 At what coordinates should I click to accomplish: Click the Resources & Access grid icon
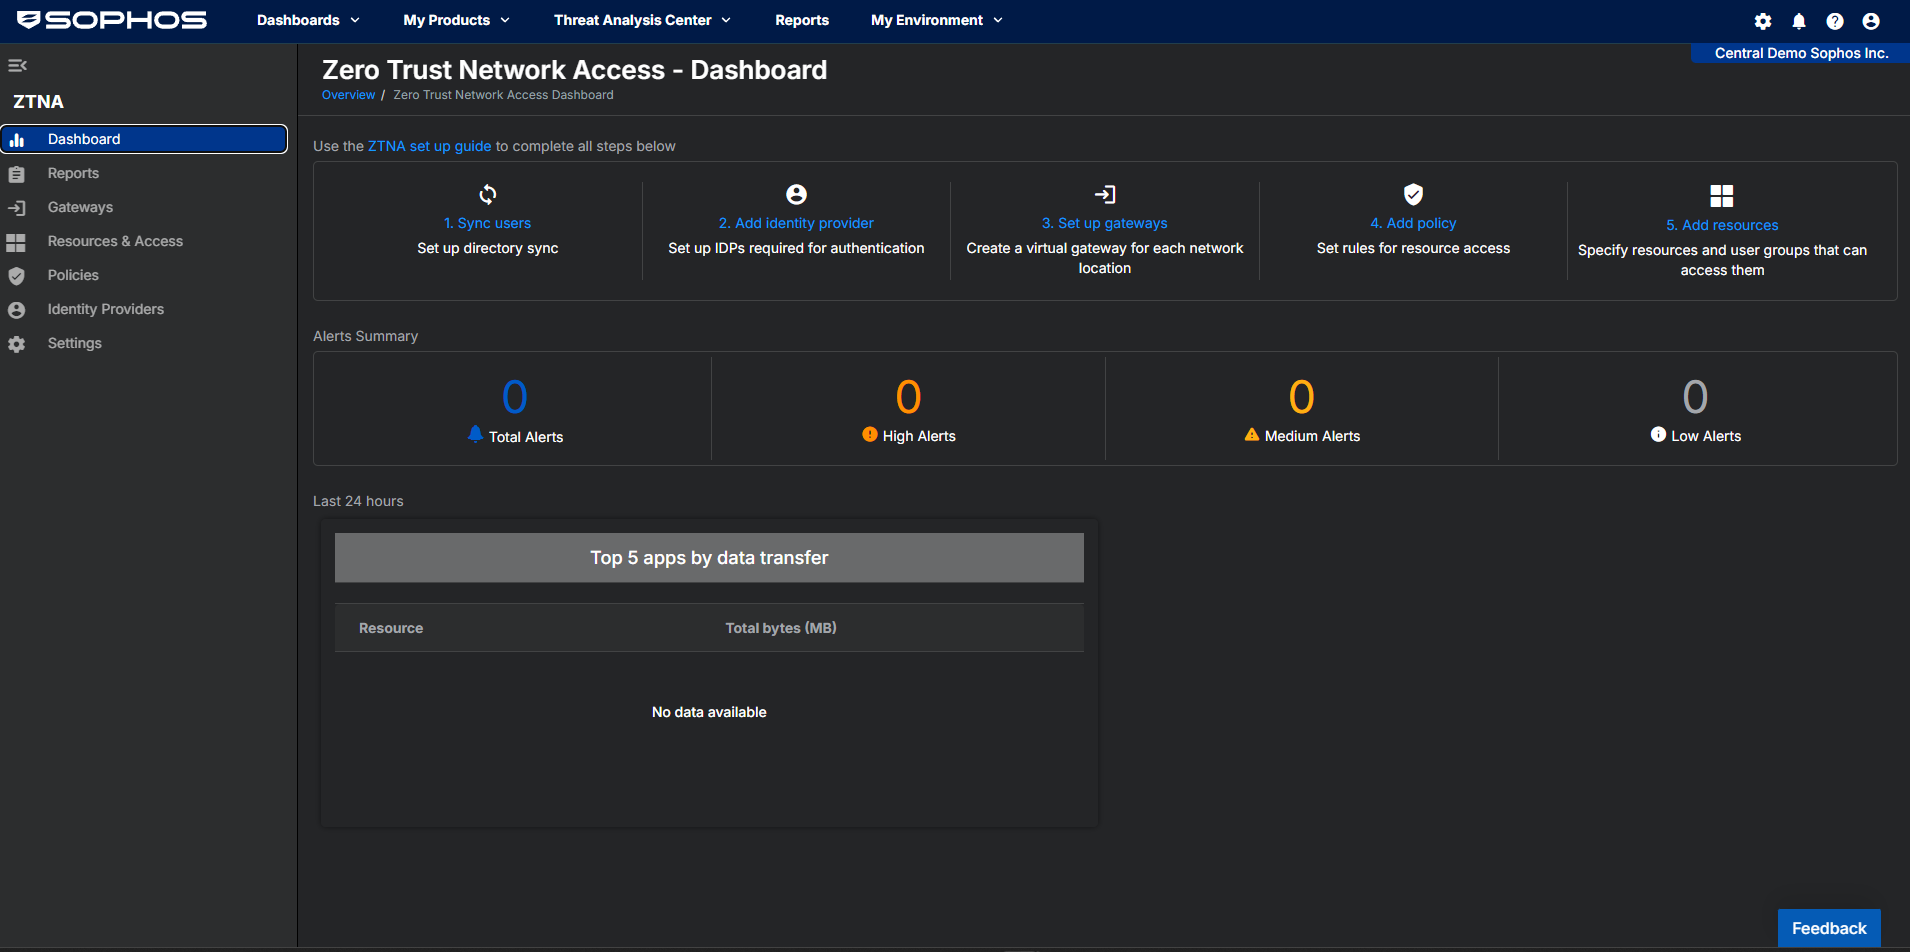[16, 242]
